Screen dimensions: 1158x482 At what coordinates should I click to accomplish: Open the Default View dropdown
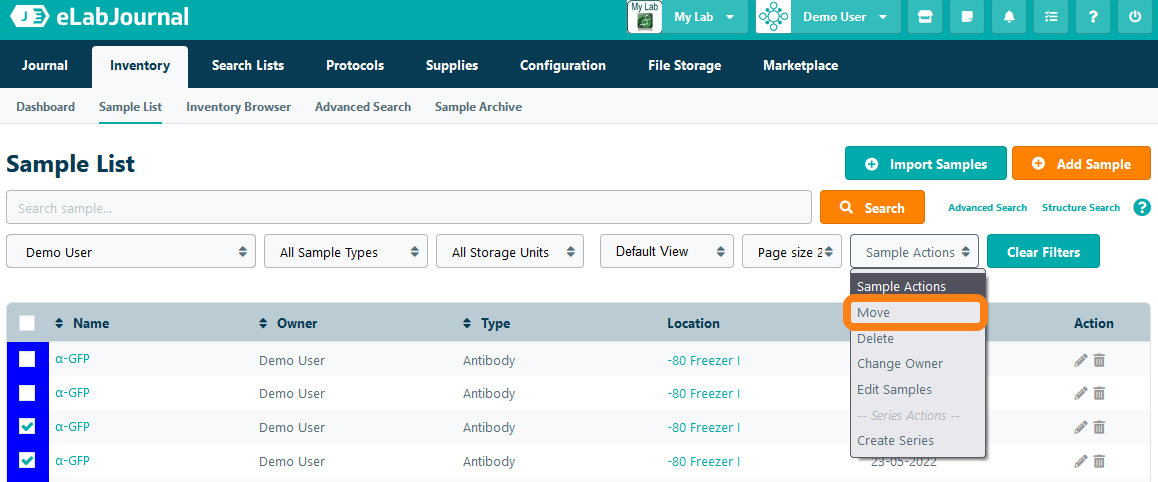tap(666, 252)
